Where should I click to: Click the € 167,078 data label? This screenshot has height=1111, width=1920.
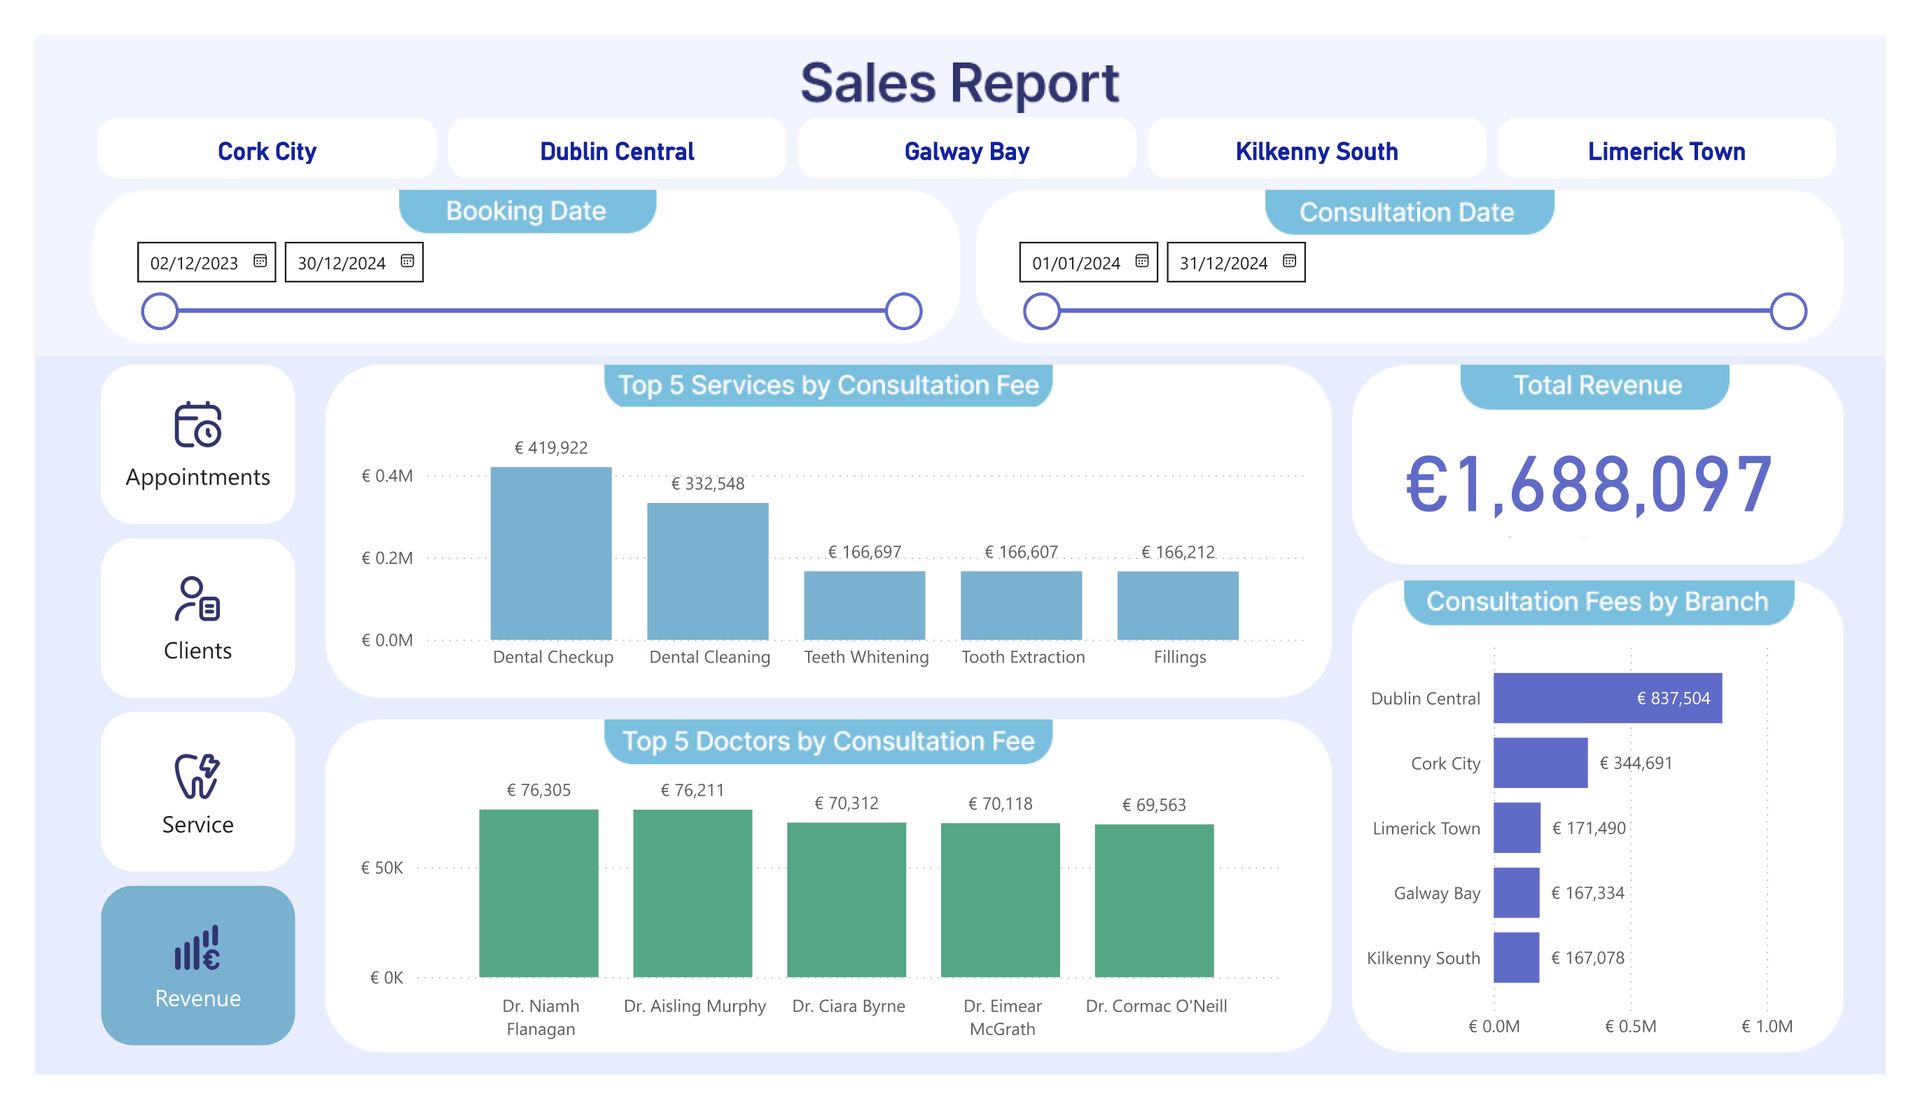[1588, 958]
